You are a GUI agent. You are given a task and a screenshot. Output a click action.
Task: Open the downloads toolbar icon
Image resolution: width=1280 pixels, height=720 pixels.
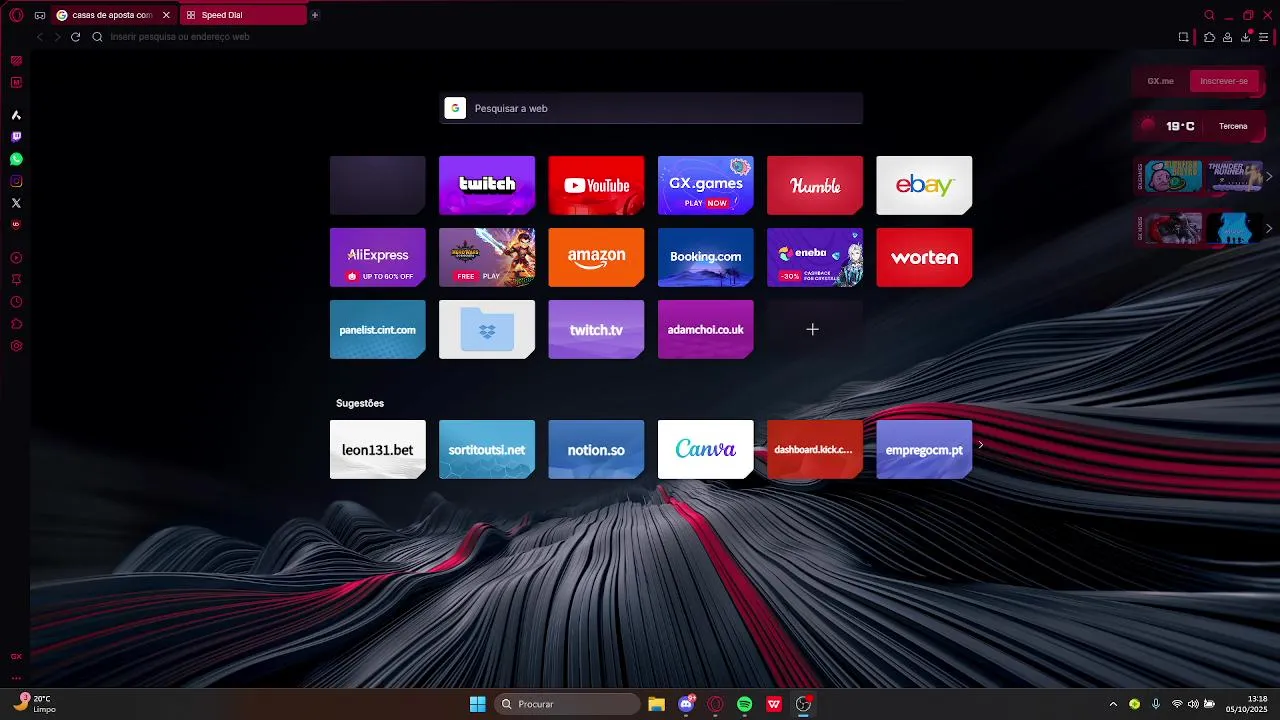[x=1245, y=37]
